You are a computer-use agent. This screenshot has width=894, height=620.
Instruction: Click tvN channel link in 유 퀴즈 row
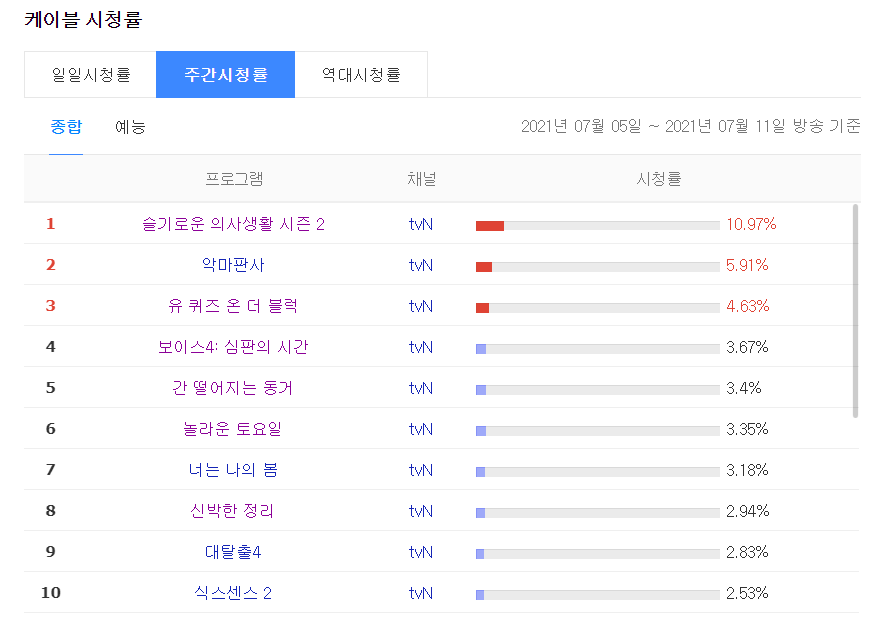tap(421, 306)
